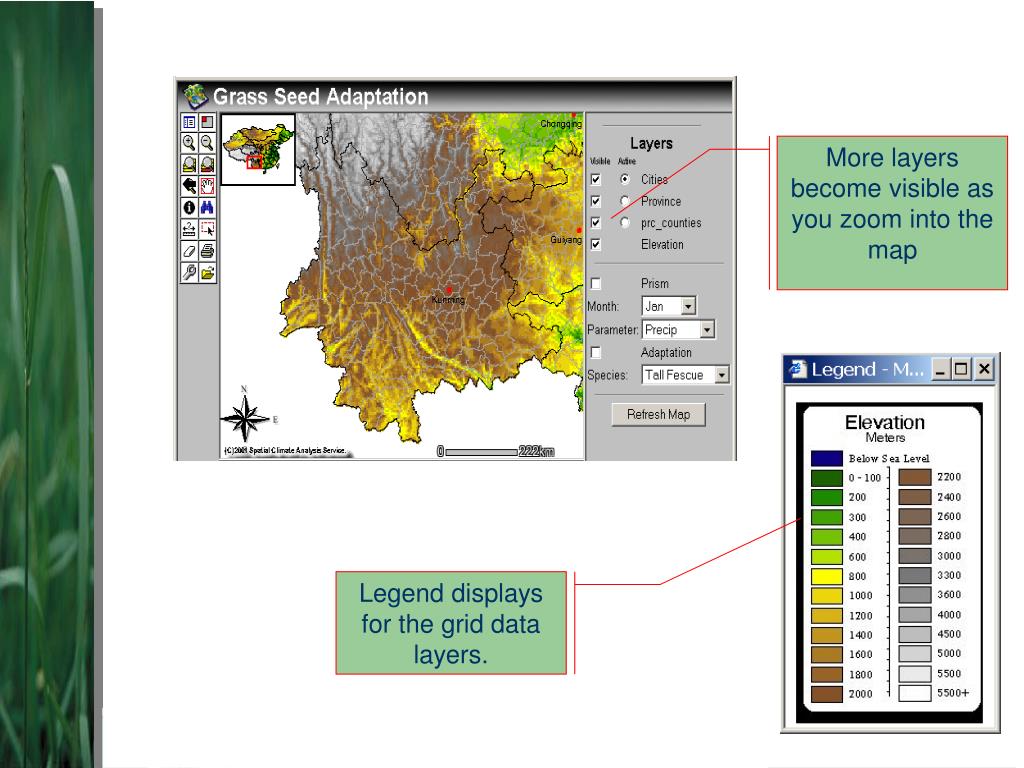Screen dimensions: 1024x768
Task: Uncheck the Cities visible checkbox
Action: [596, 179]
